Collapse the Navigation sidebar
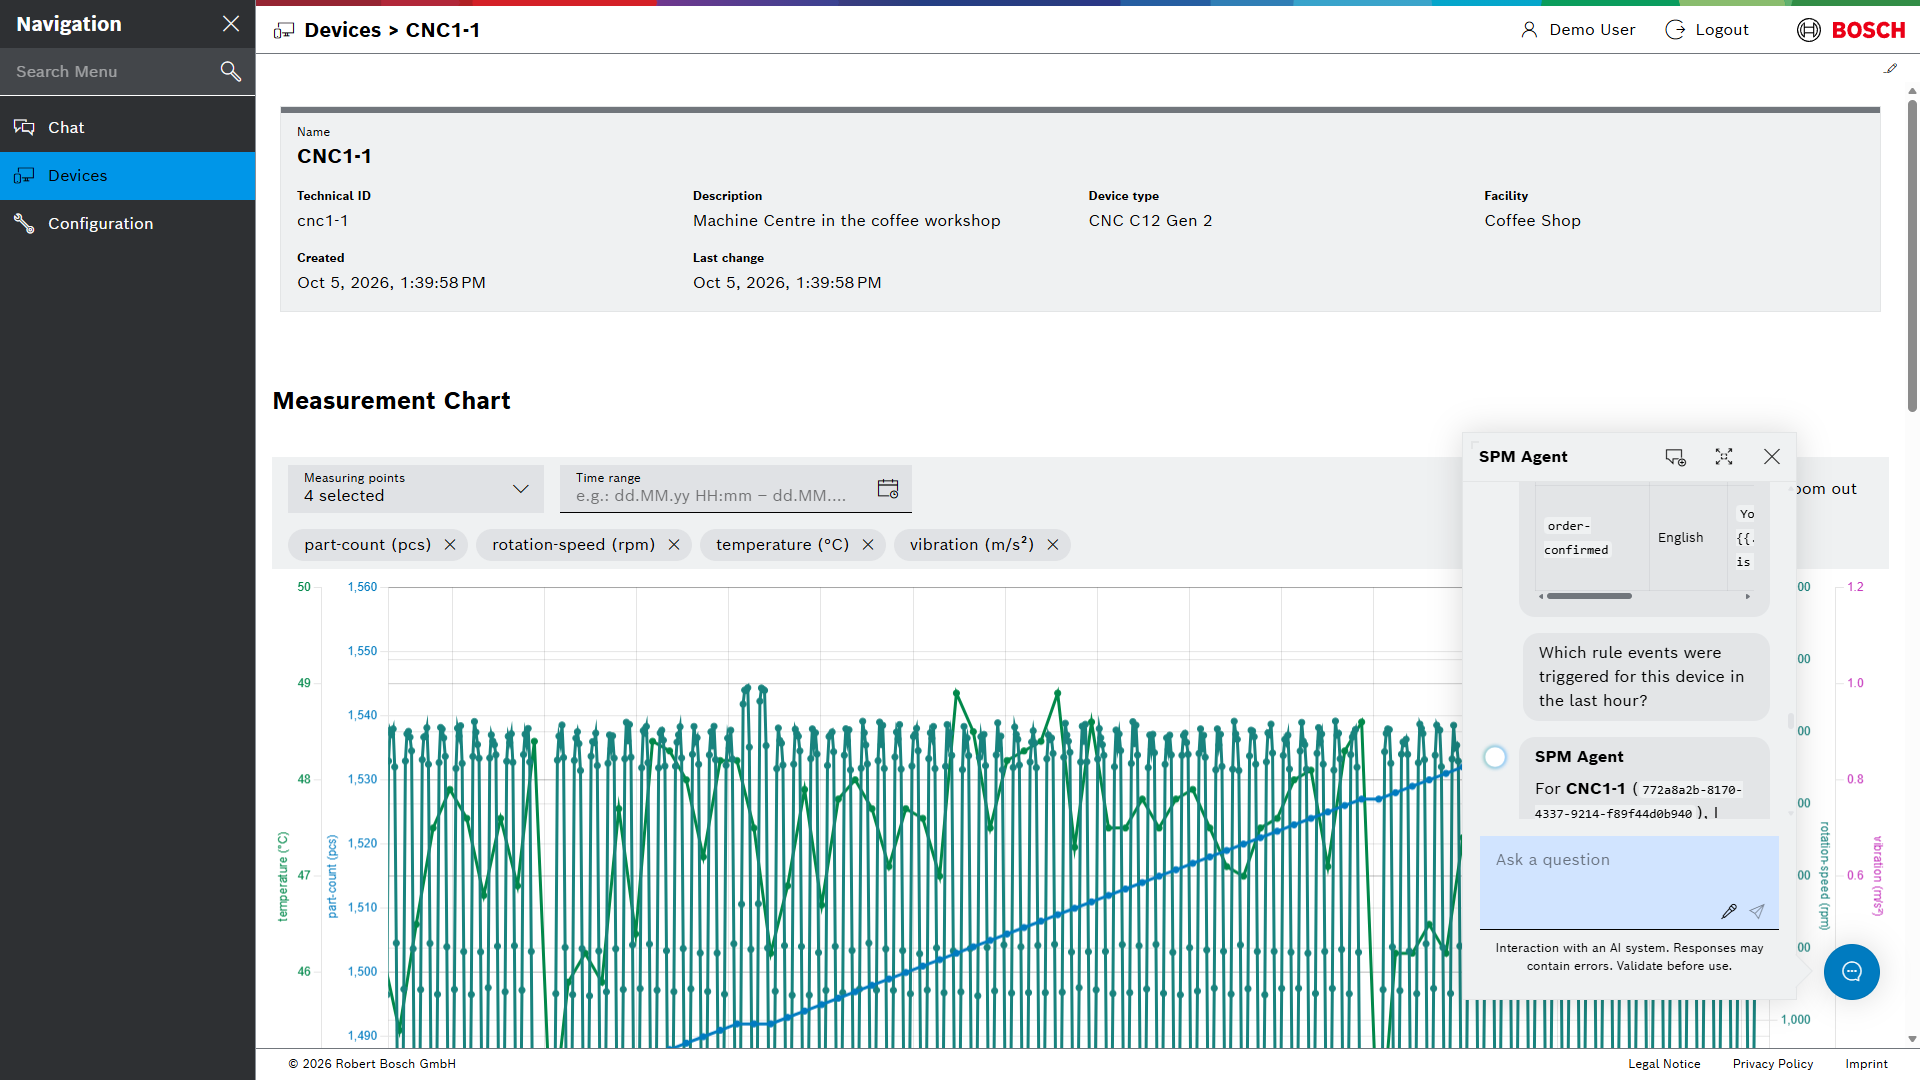The height and width of the screenshot is (1080, 1920). pos(231,24)
